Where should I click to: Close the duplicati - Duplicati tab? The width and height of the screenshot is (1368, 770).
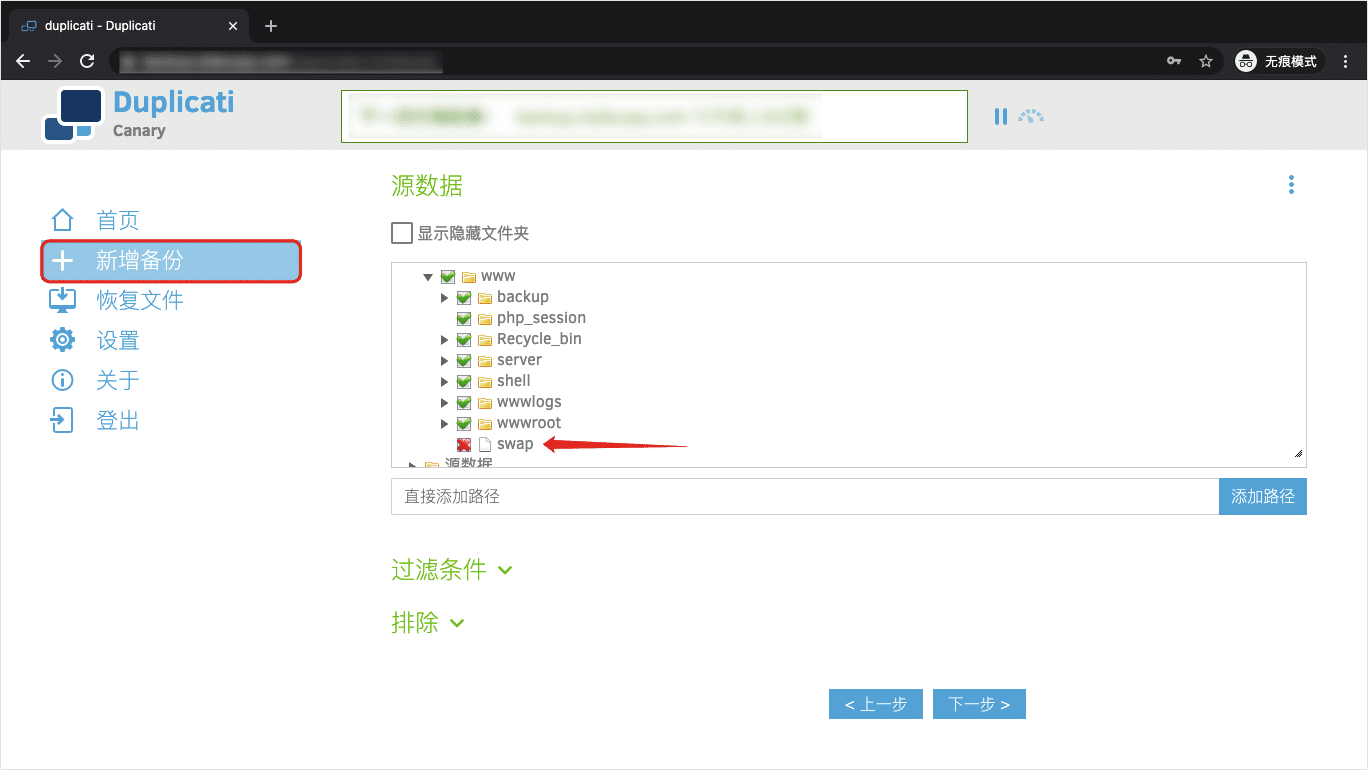(x=233, y=26)
